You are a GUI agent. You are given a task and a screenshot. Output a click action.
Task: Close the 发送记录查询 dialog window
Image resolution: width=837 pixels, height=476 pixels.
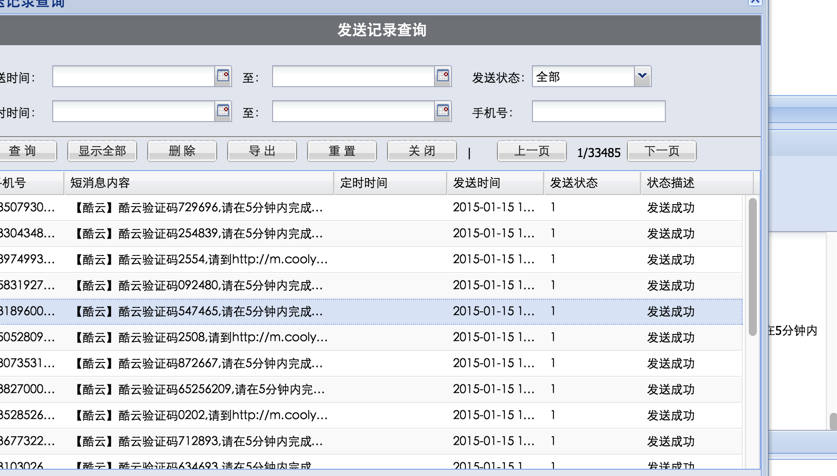pos(754,2)
